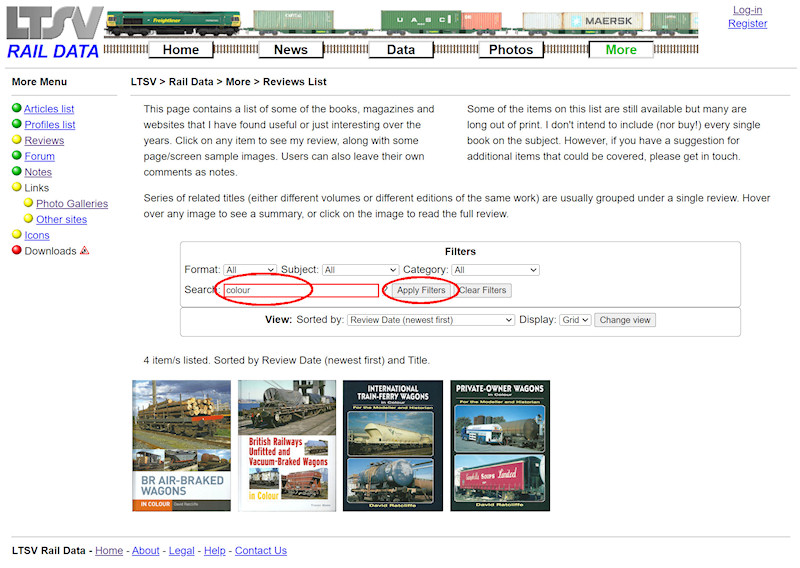Screen dimensions: 800x568
Task: Open the Log-in link
Action: tap(747, 10)
